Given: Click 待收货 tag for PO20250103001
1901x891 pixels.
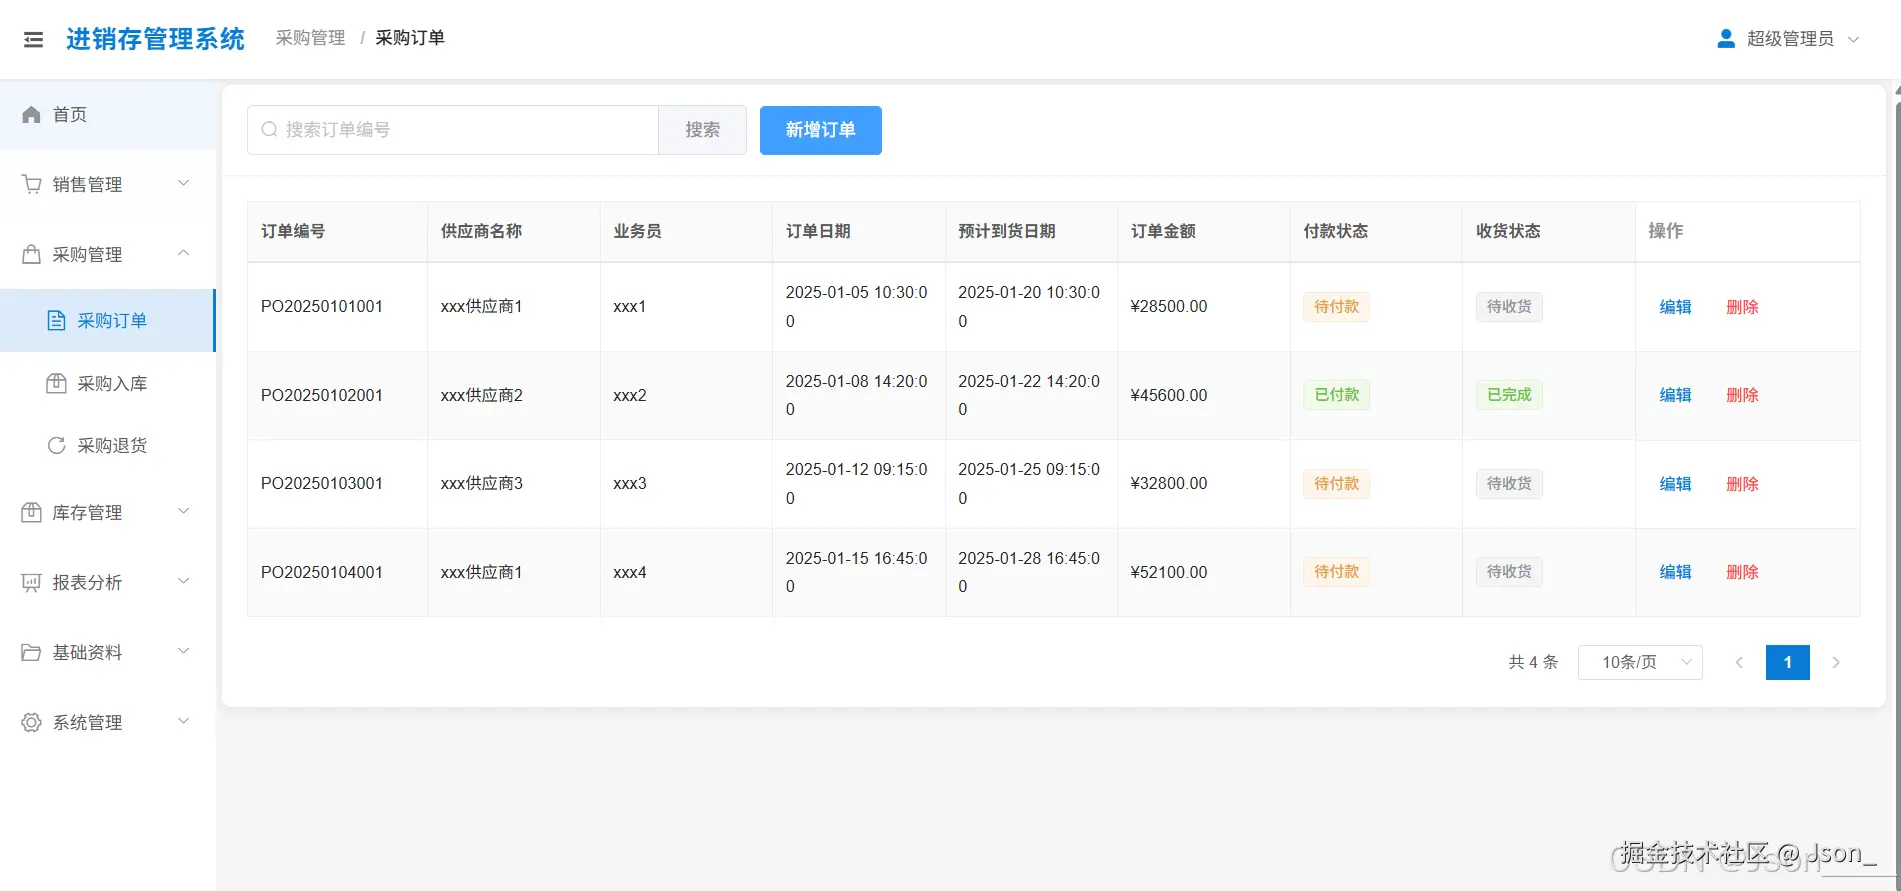Looking at the screenshot, I should tap(1509, 484).
